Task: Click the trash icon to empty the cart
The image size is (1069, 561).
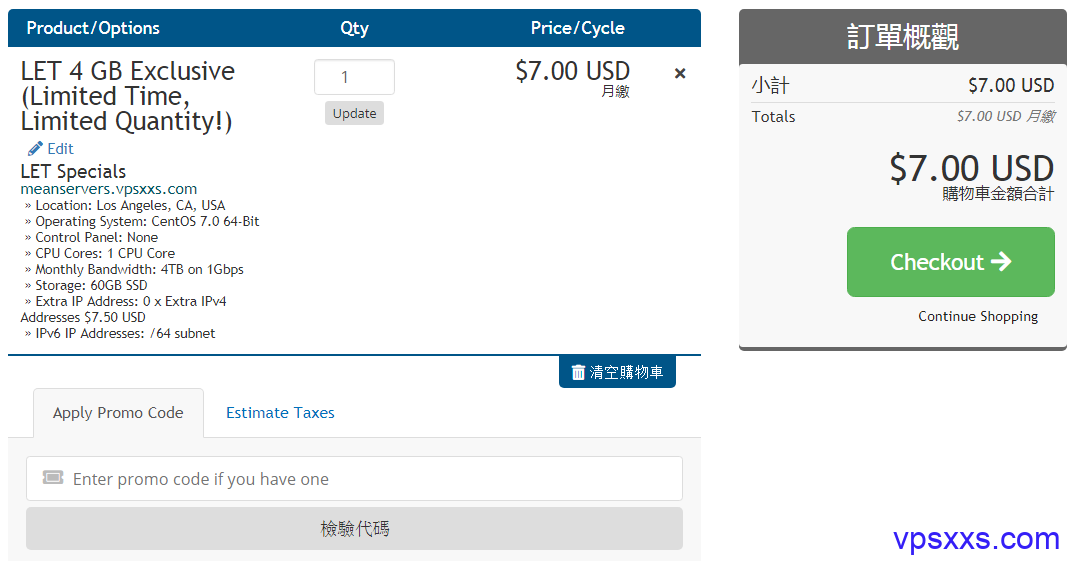Action: 578,372
